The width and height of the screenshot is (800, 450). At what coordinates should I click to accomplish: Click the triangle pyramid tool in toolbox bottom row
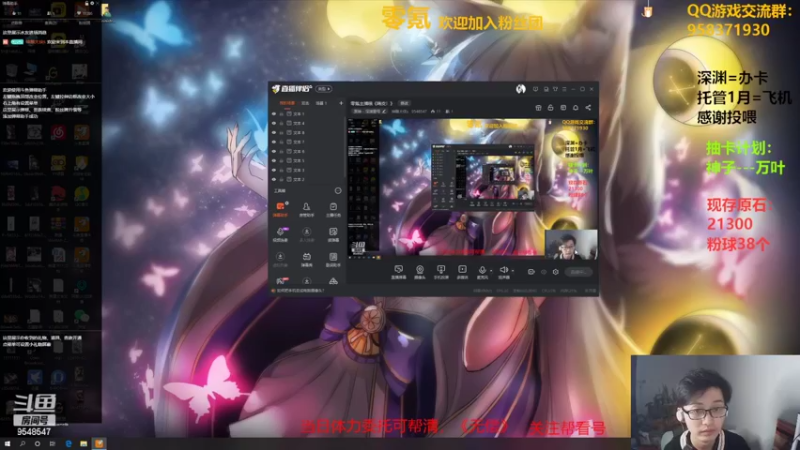click(333, 281)
